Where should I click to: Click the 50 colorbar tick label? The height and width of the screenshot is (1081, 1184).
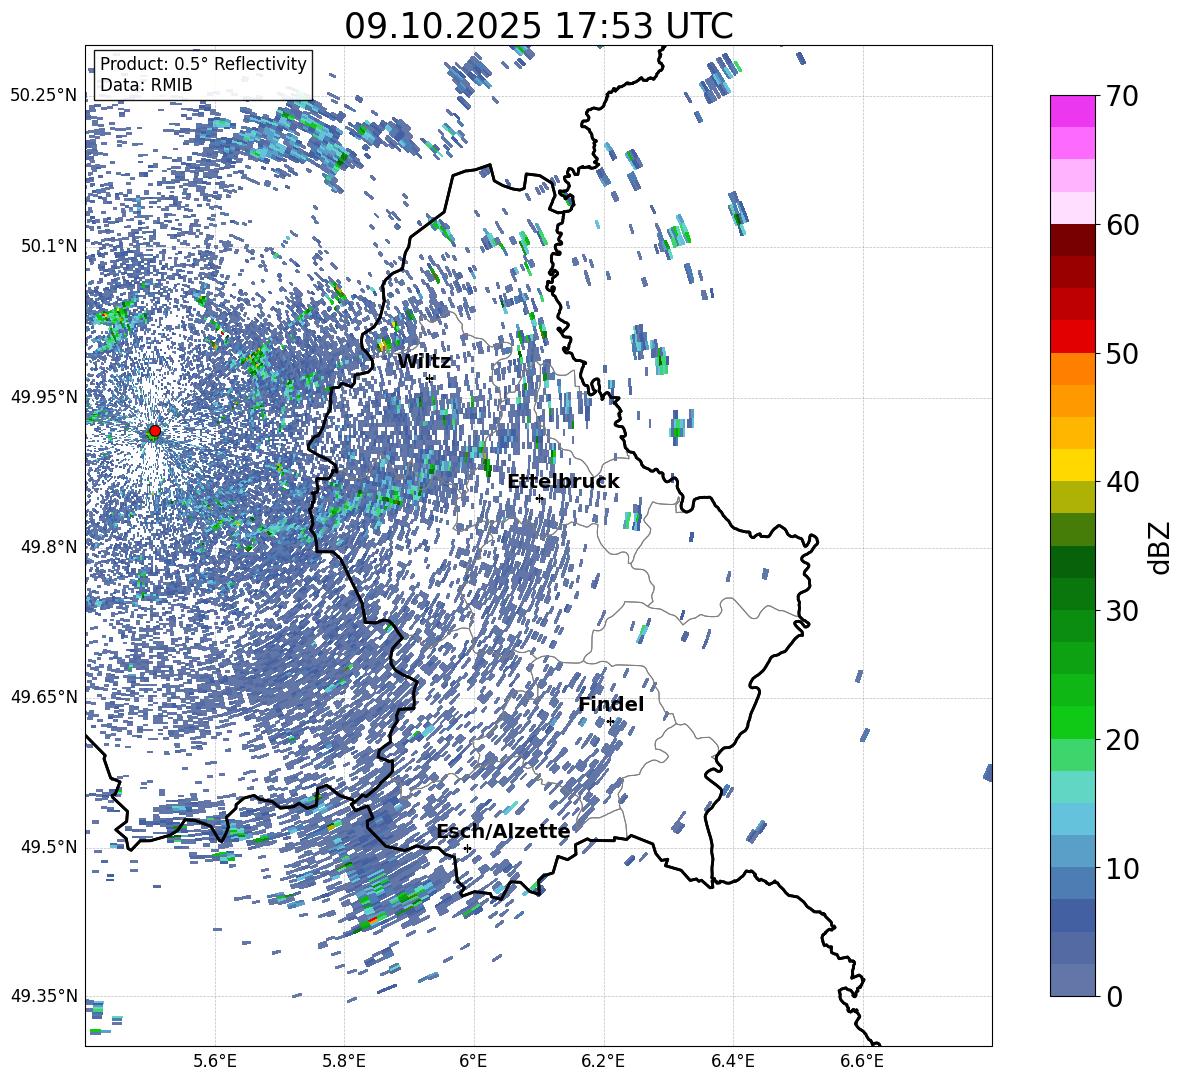tap(1122, 353)
